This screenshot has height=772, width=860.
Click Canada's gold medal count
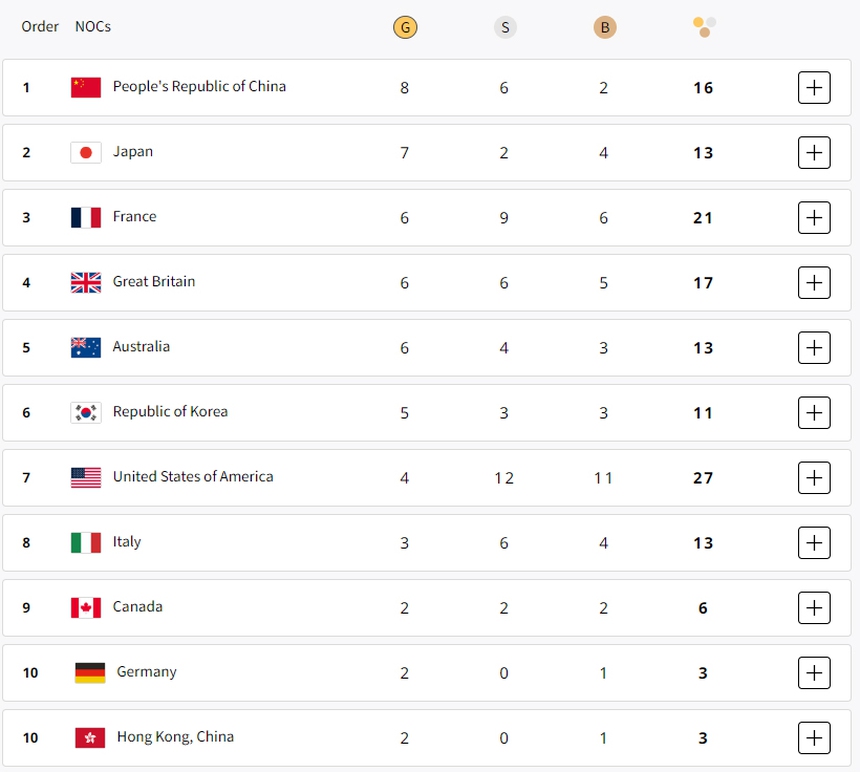(405, 607)
